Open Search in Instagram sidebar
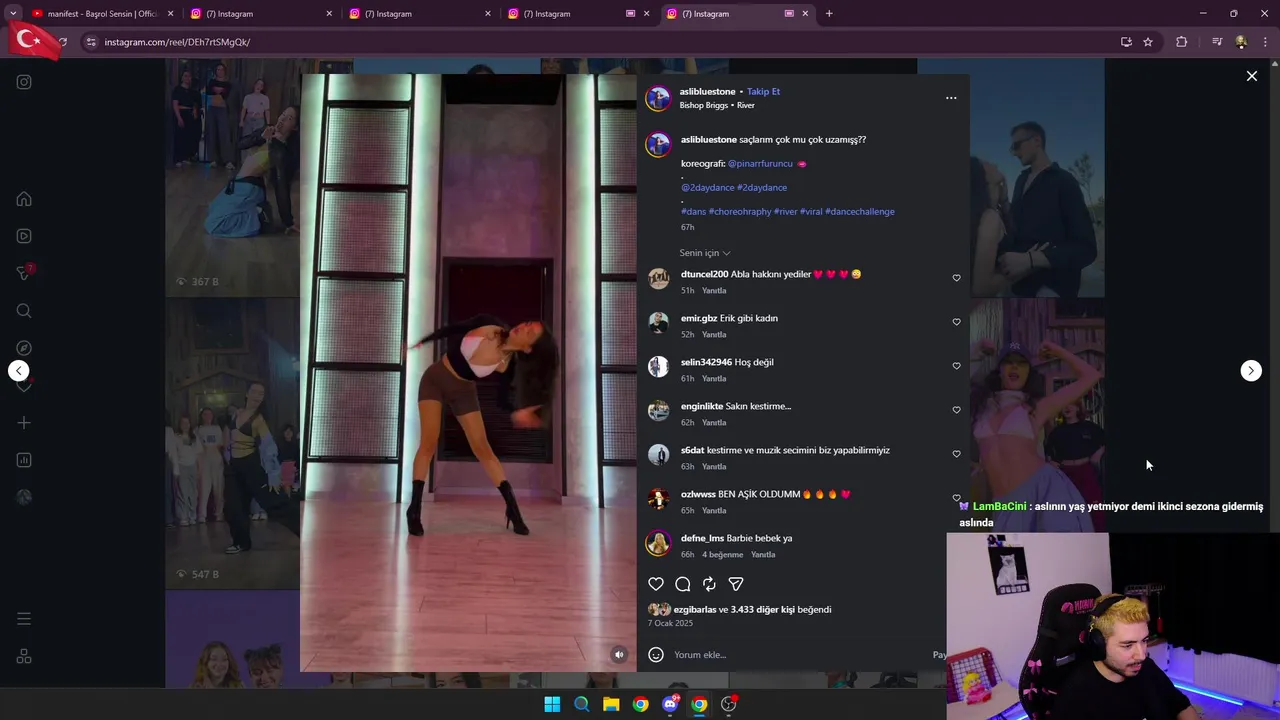 24,311
